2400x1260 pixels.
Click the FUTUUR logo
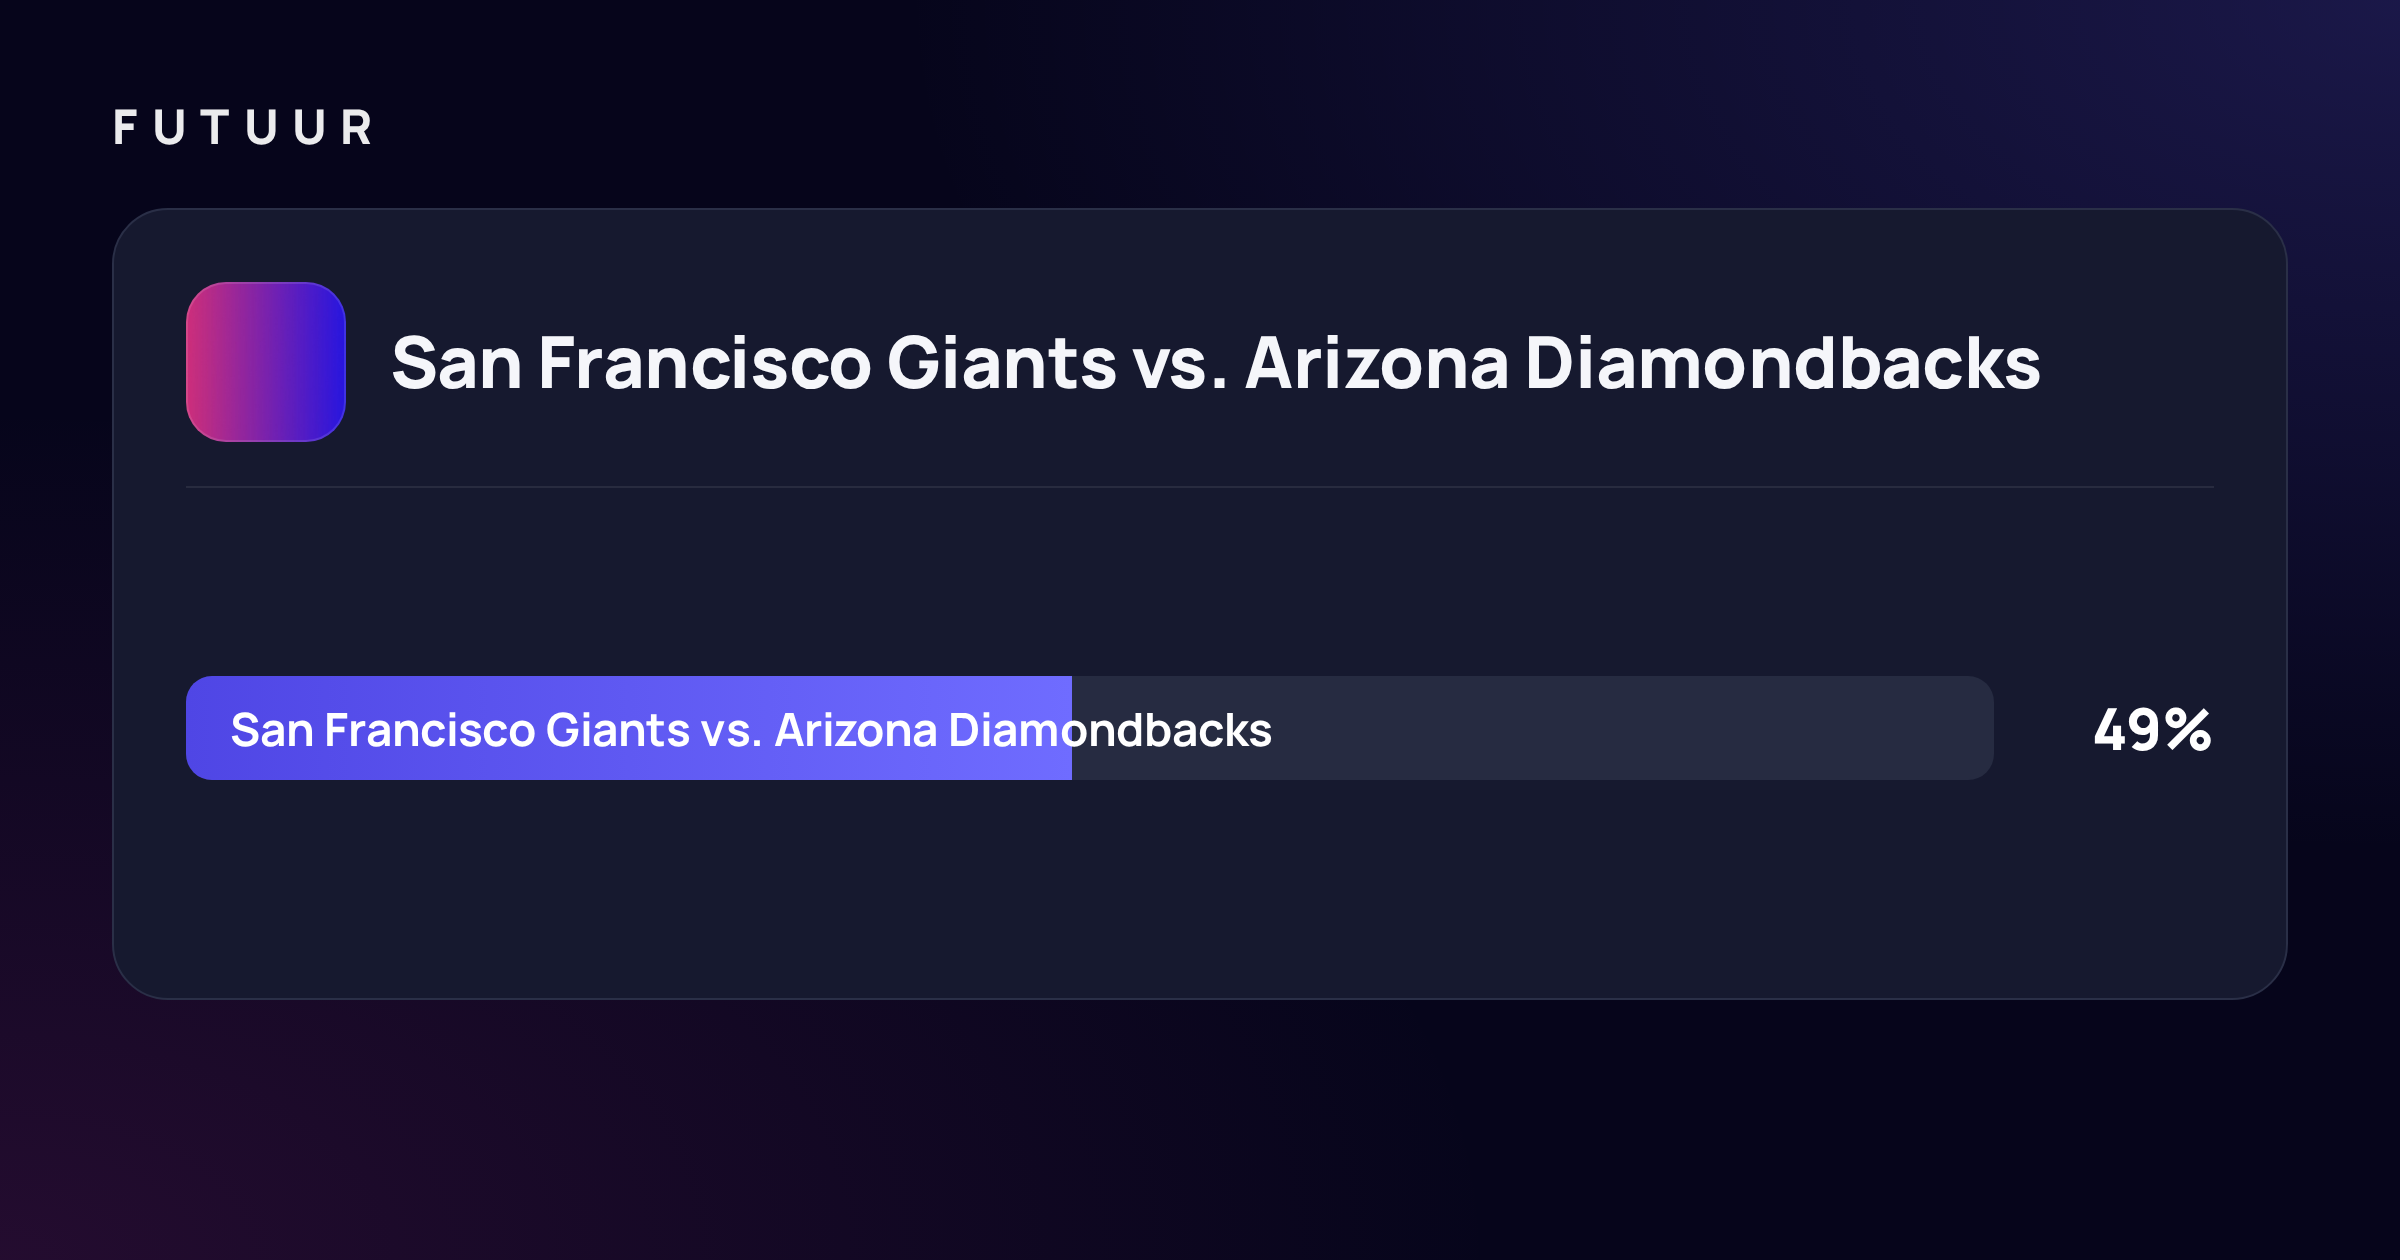[x=243, y=128]
